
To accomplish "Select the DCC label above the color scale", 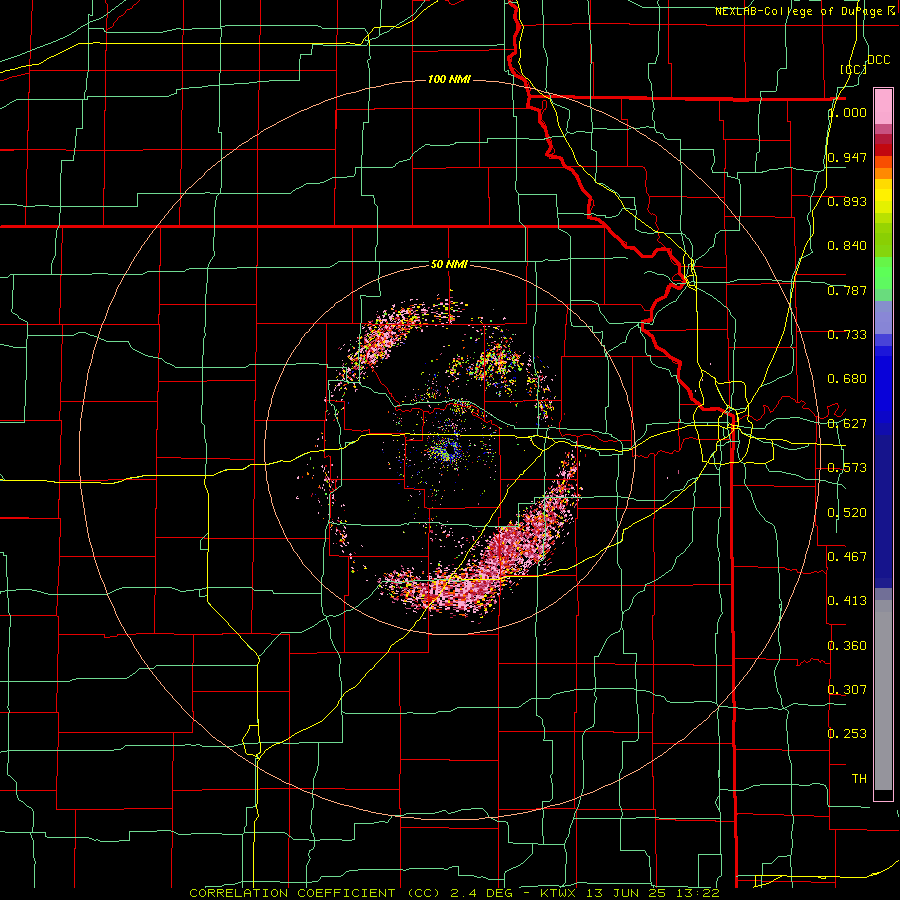I will point(878,60).
